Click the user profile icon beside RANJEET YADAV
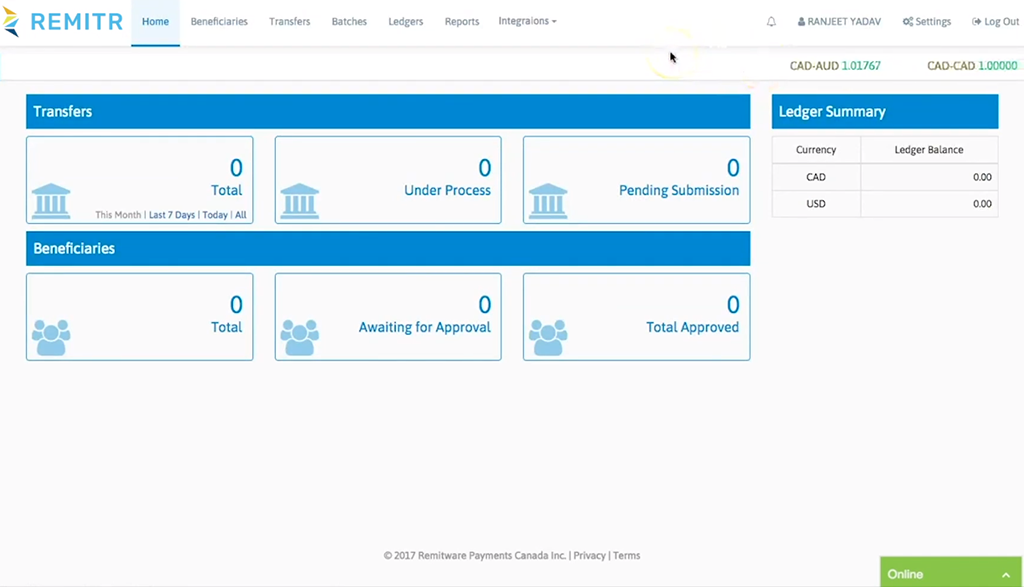Screen dimensions: 1024x587 801,22
